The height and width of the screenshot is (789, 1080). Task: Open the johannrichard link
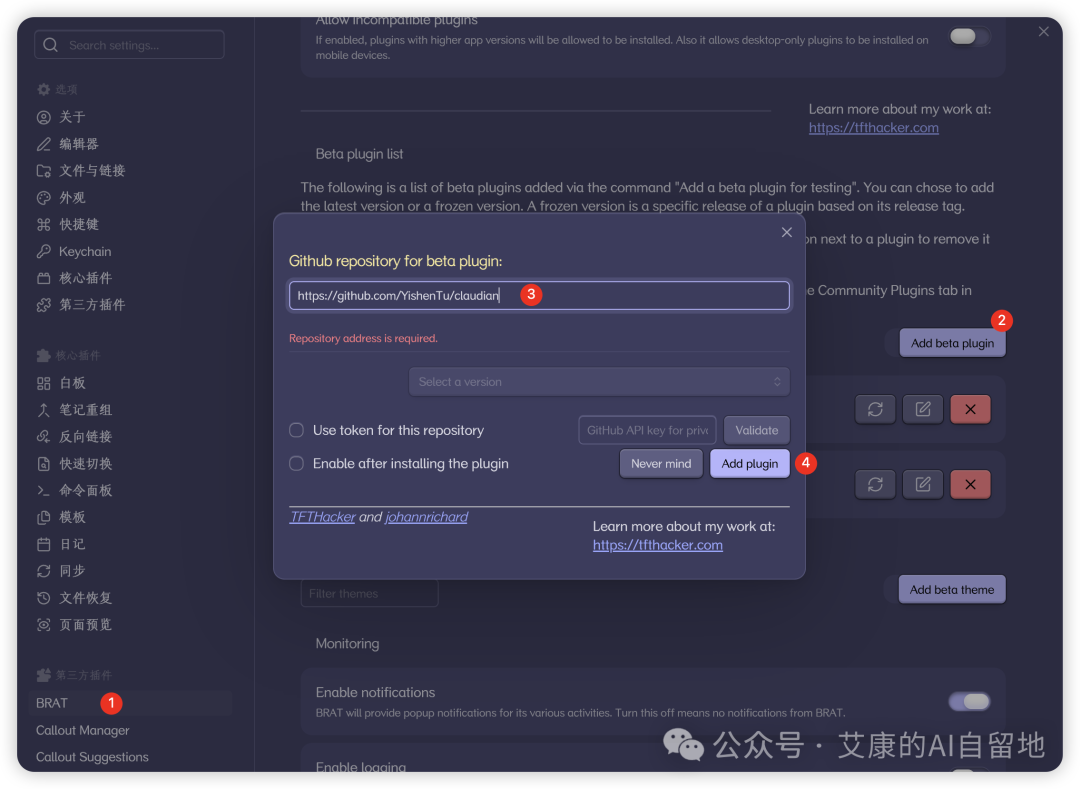click(426, 517)
